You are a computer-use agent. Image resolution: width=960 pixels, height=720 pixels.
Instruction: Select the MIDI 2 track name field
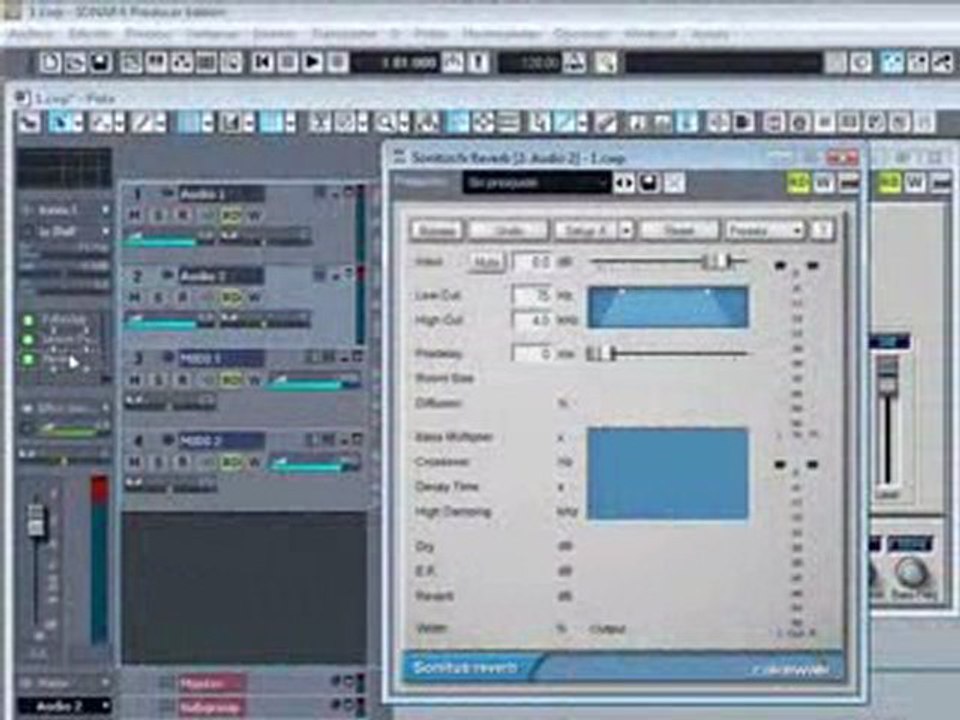pos(222,441)
